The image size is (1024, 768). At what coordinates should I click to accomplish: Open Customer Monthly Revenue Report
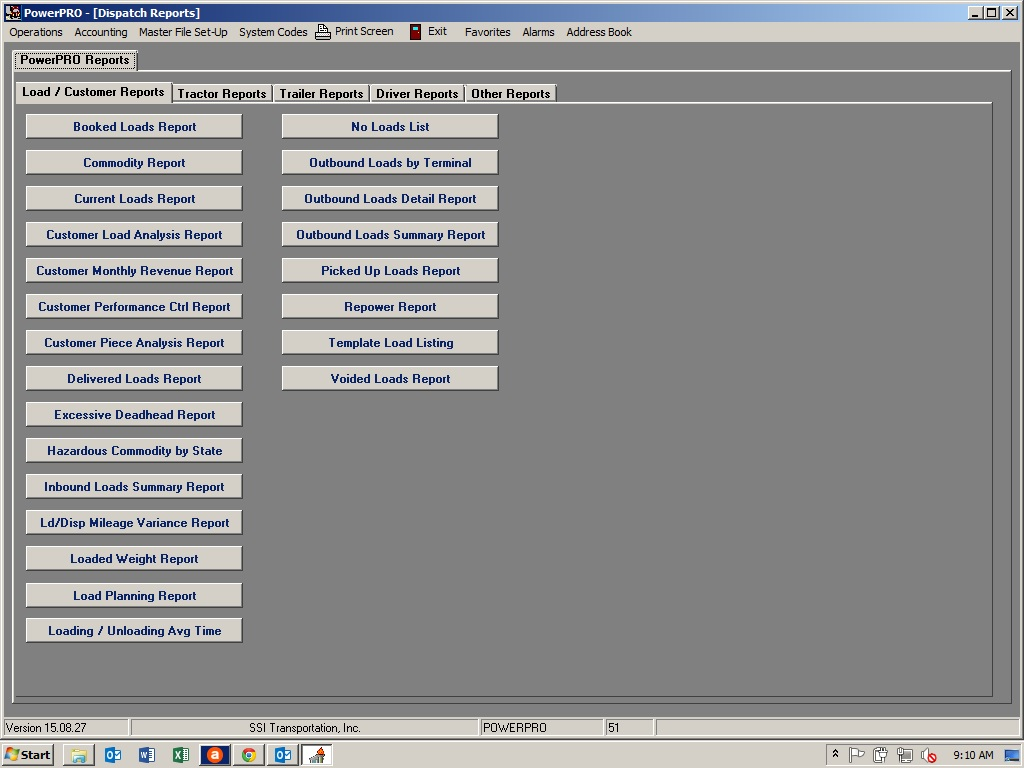click(135, 270)
